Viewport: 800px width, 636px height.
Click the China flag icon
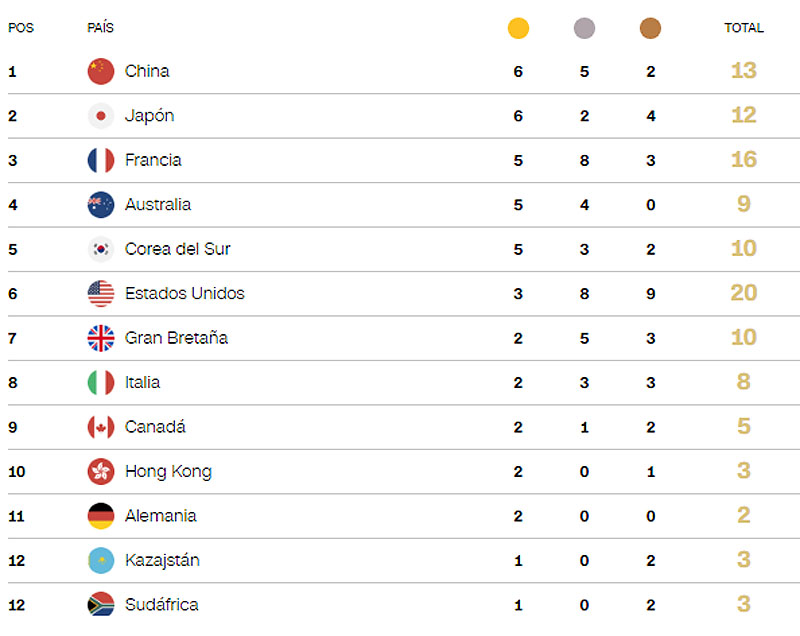coord(101,71)
